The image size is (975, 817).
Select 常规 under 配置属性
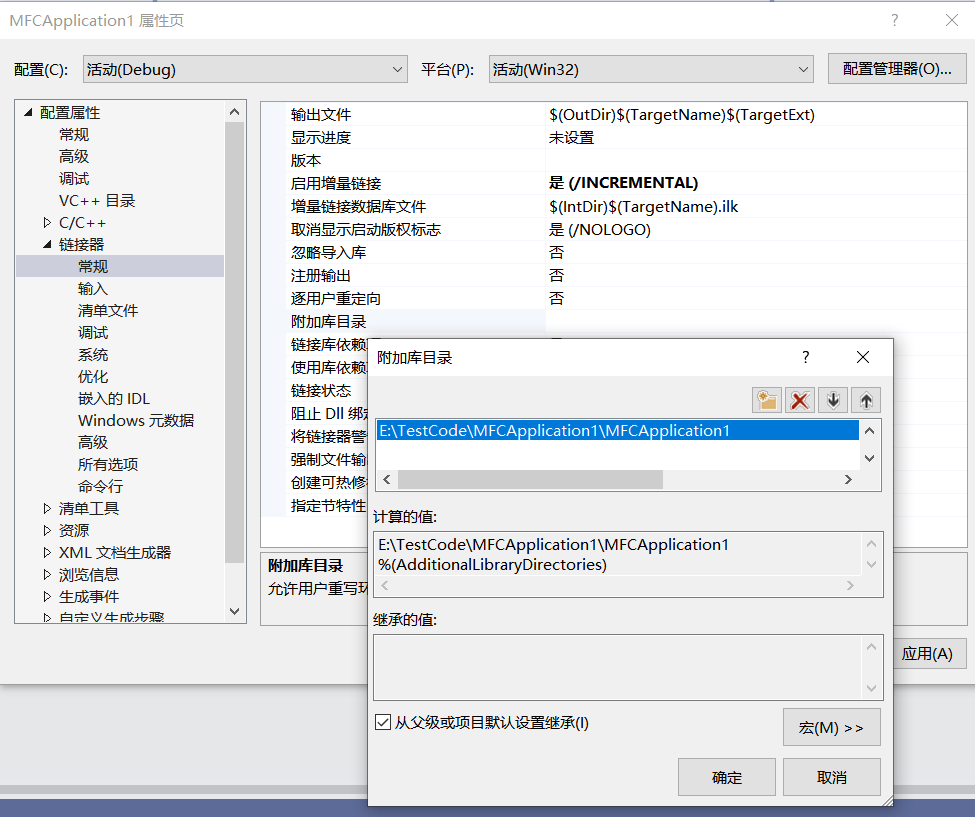coord(73,134)
